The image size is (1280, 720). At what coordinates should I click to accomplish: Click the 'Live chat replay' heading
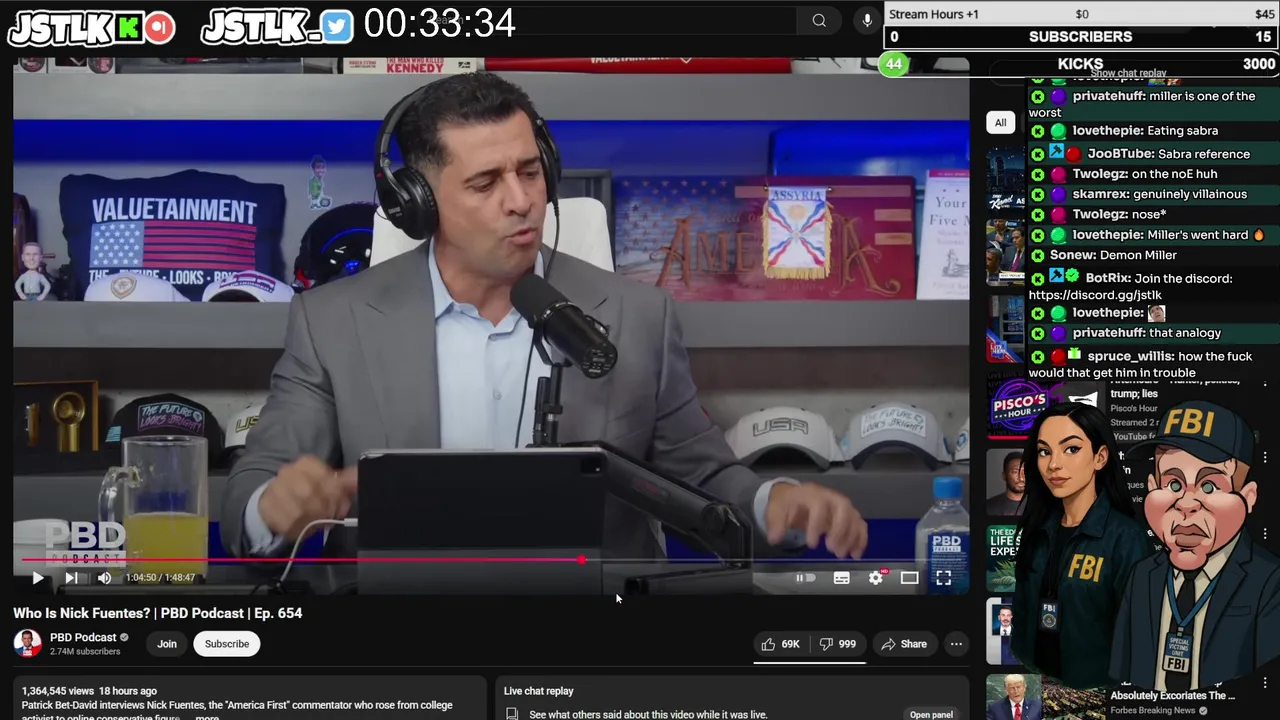[538, 691]
